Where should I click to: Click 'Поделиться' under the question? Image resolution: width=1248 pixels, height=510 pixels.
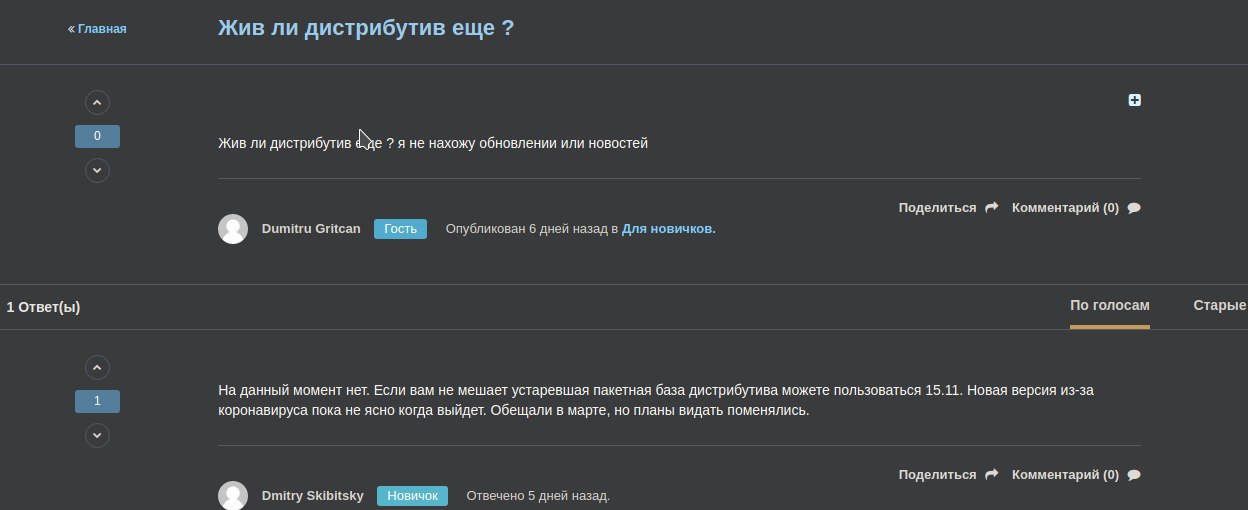(x=937, y=208)
